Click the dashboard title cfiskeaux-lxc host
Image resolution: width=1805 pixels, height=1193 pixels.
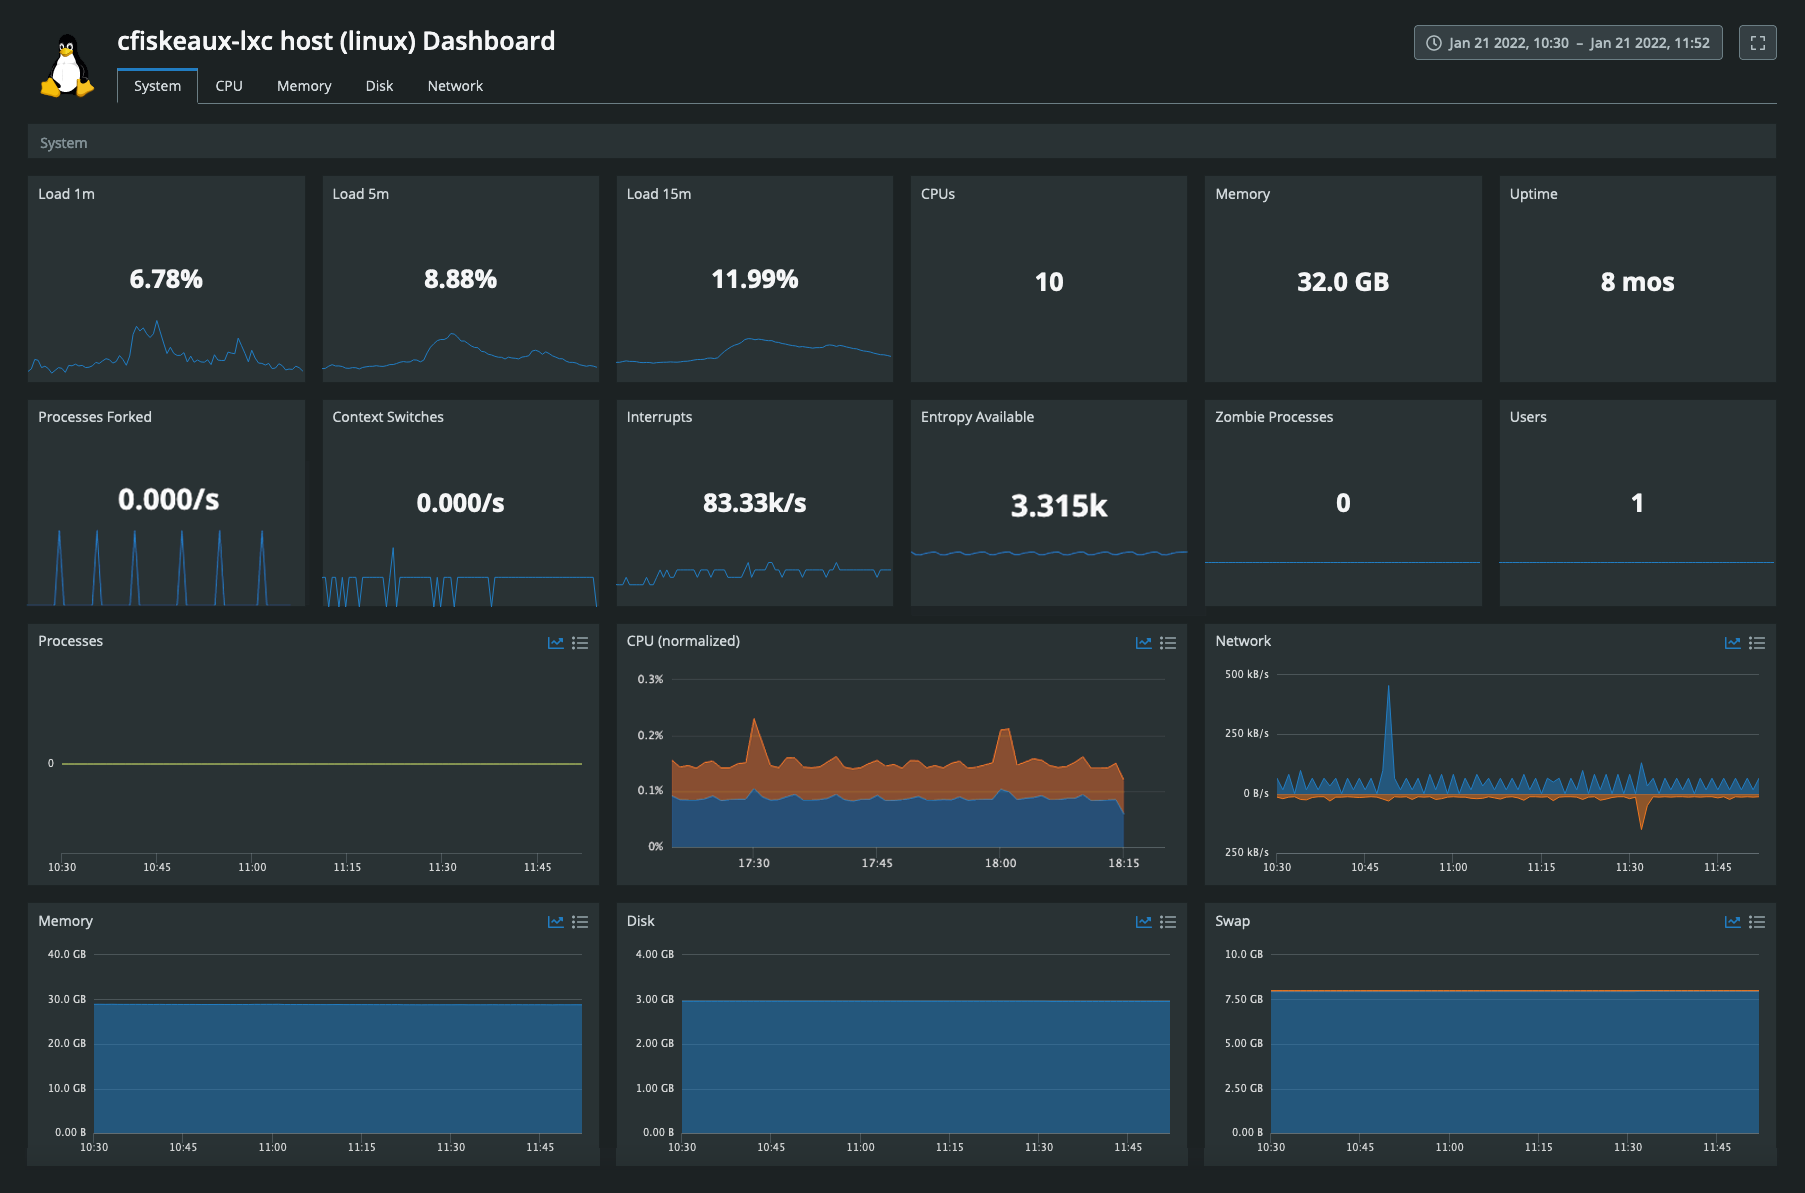pos(336,41)
